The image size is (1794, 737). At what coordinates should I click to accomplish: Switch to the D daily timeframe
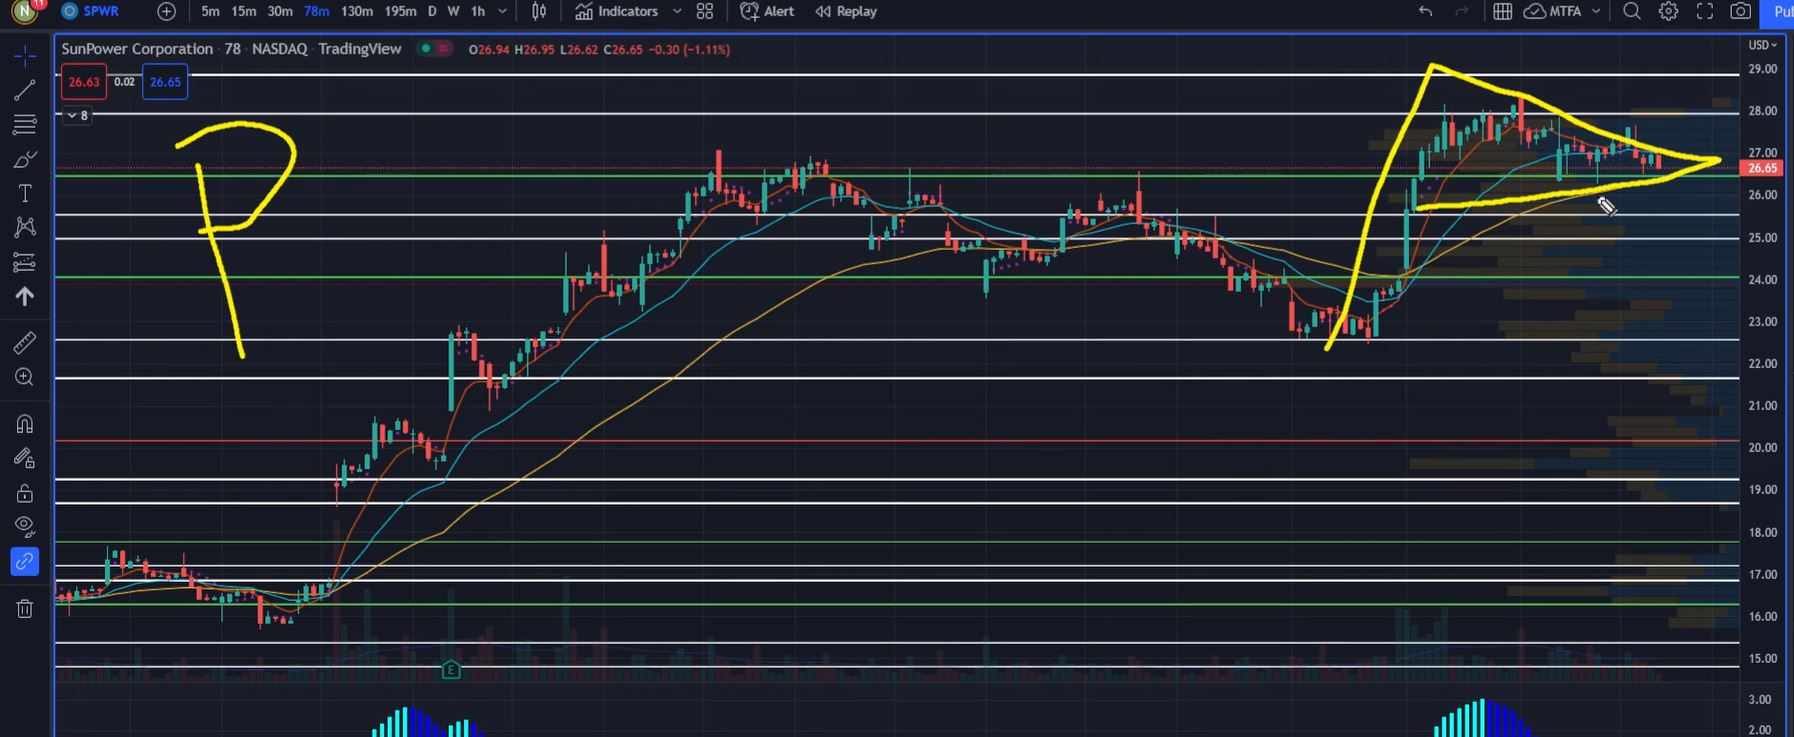click(432, 11)
